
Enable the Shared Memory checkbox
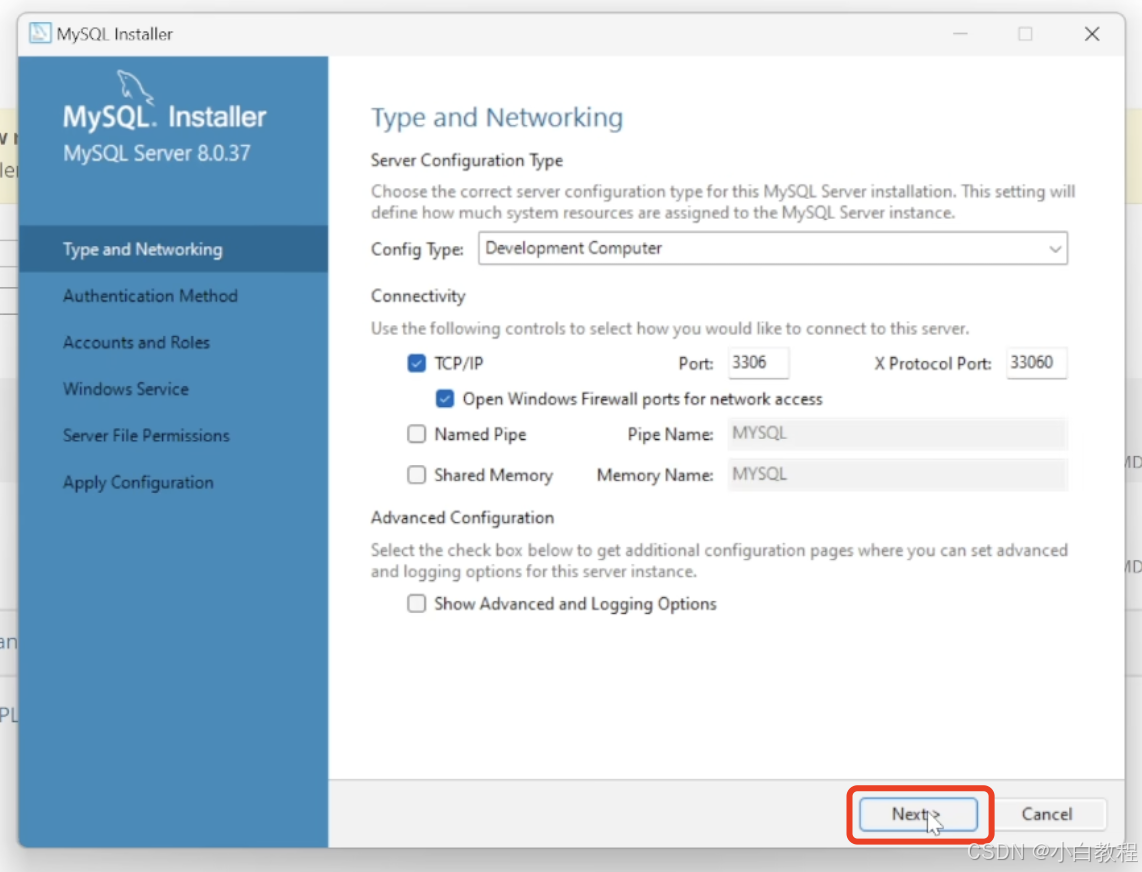417,475
